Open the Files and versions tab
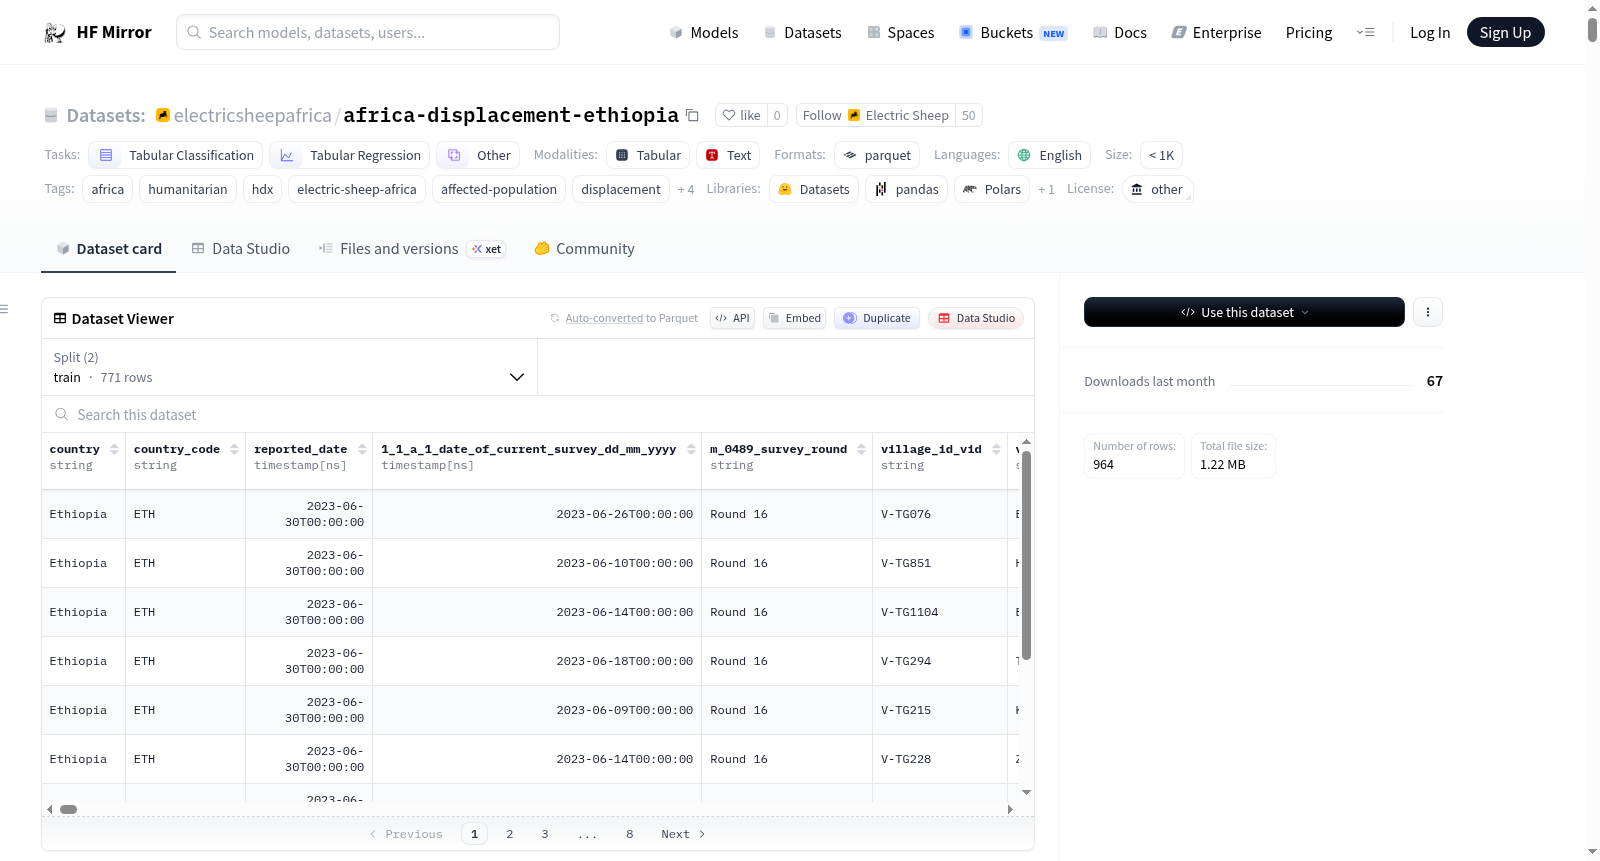 tap(412, 249)
